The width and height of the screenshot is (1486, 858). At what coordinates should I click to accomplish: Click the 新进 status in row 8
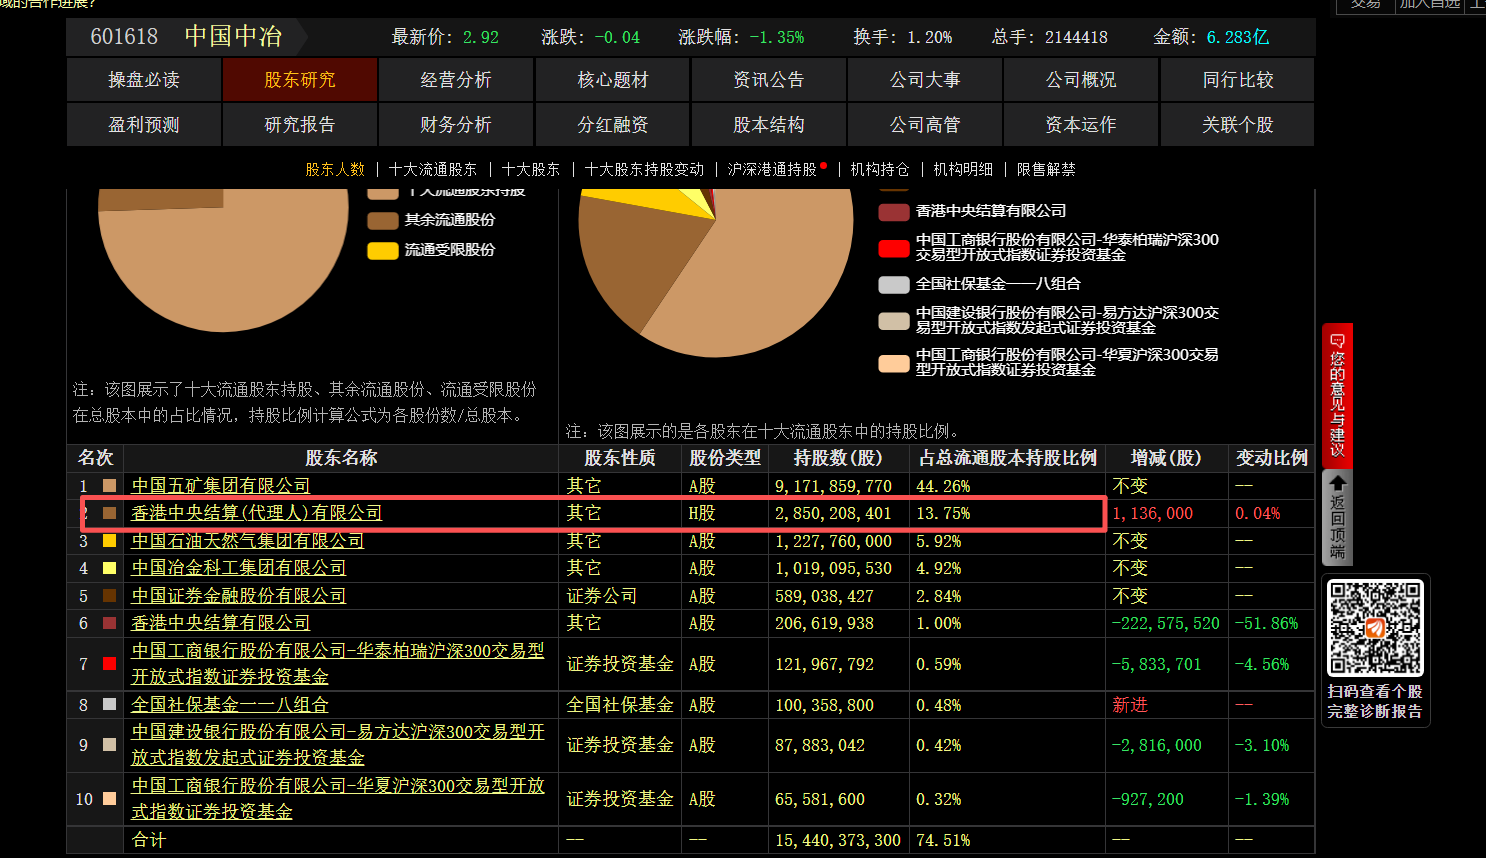[x=1130, y=705]
